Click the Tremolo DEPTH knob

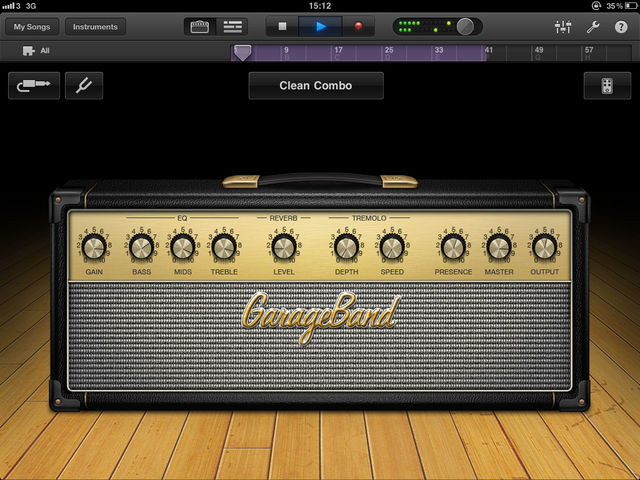(x=346, y=248)
